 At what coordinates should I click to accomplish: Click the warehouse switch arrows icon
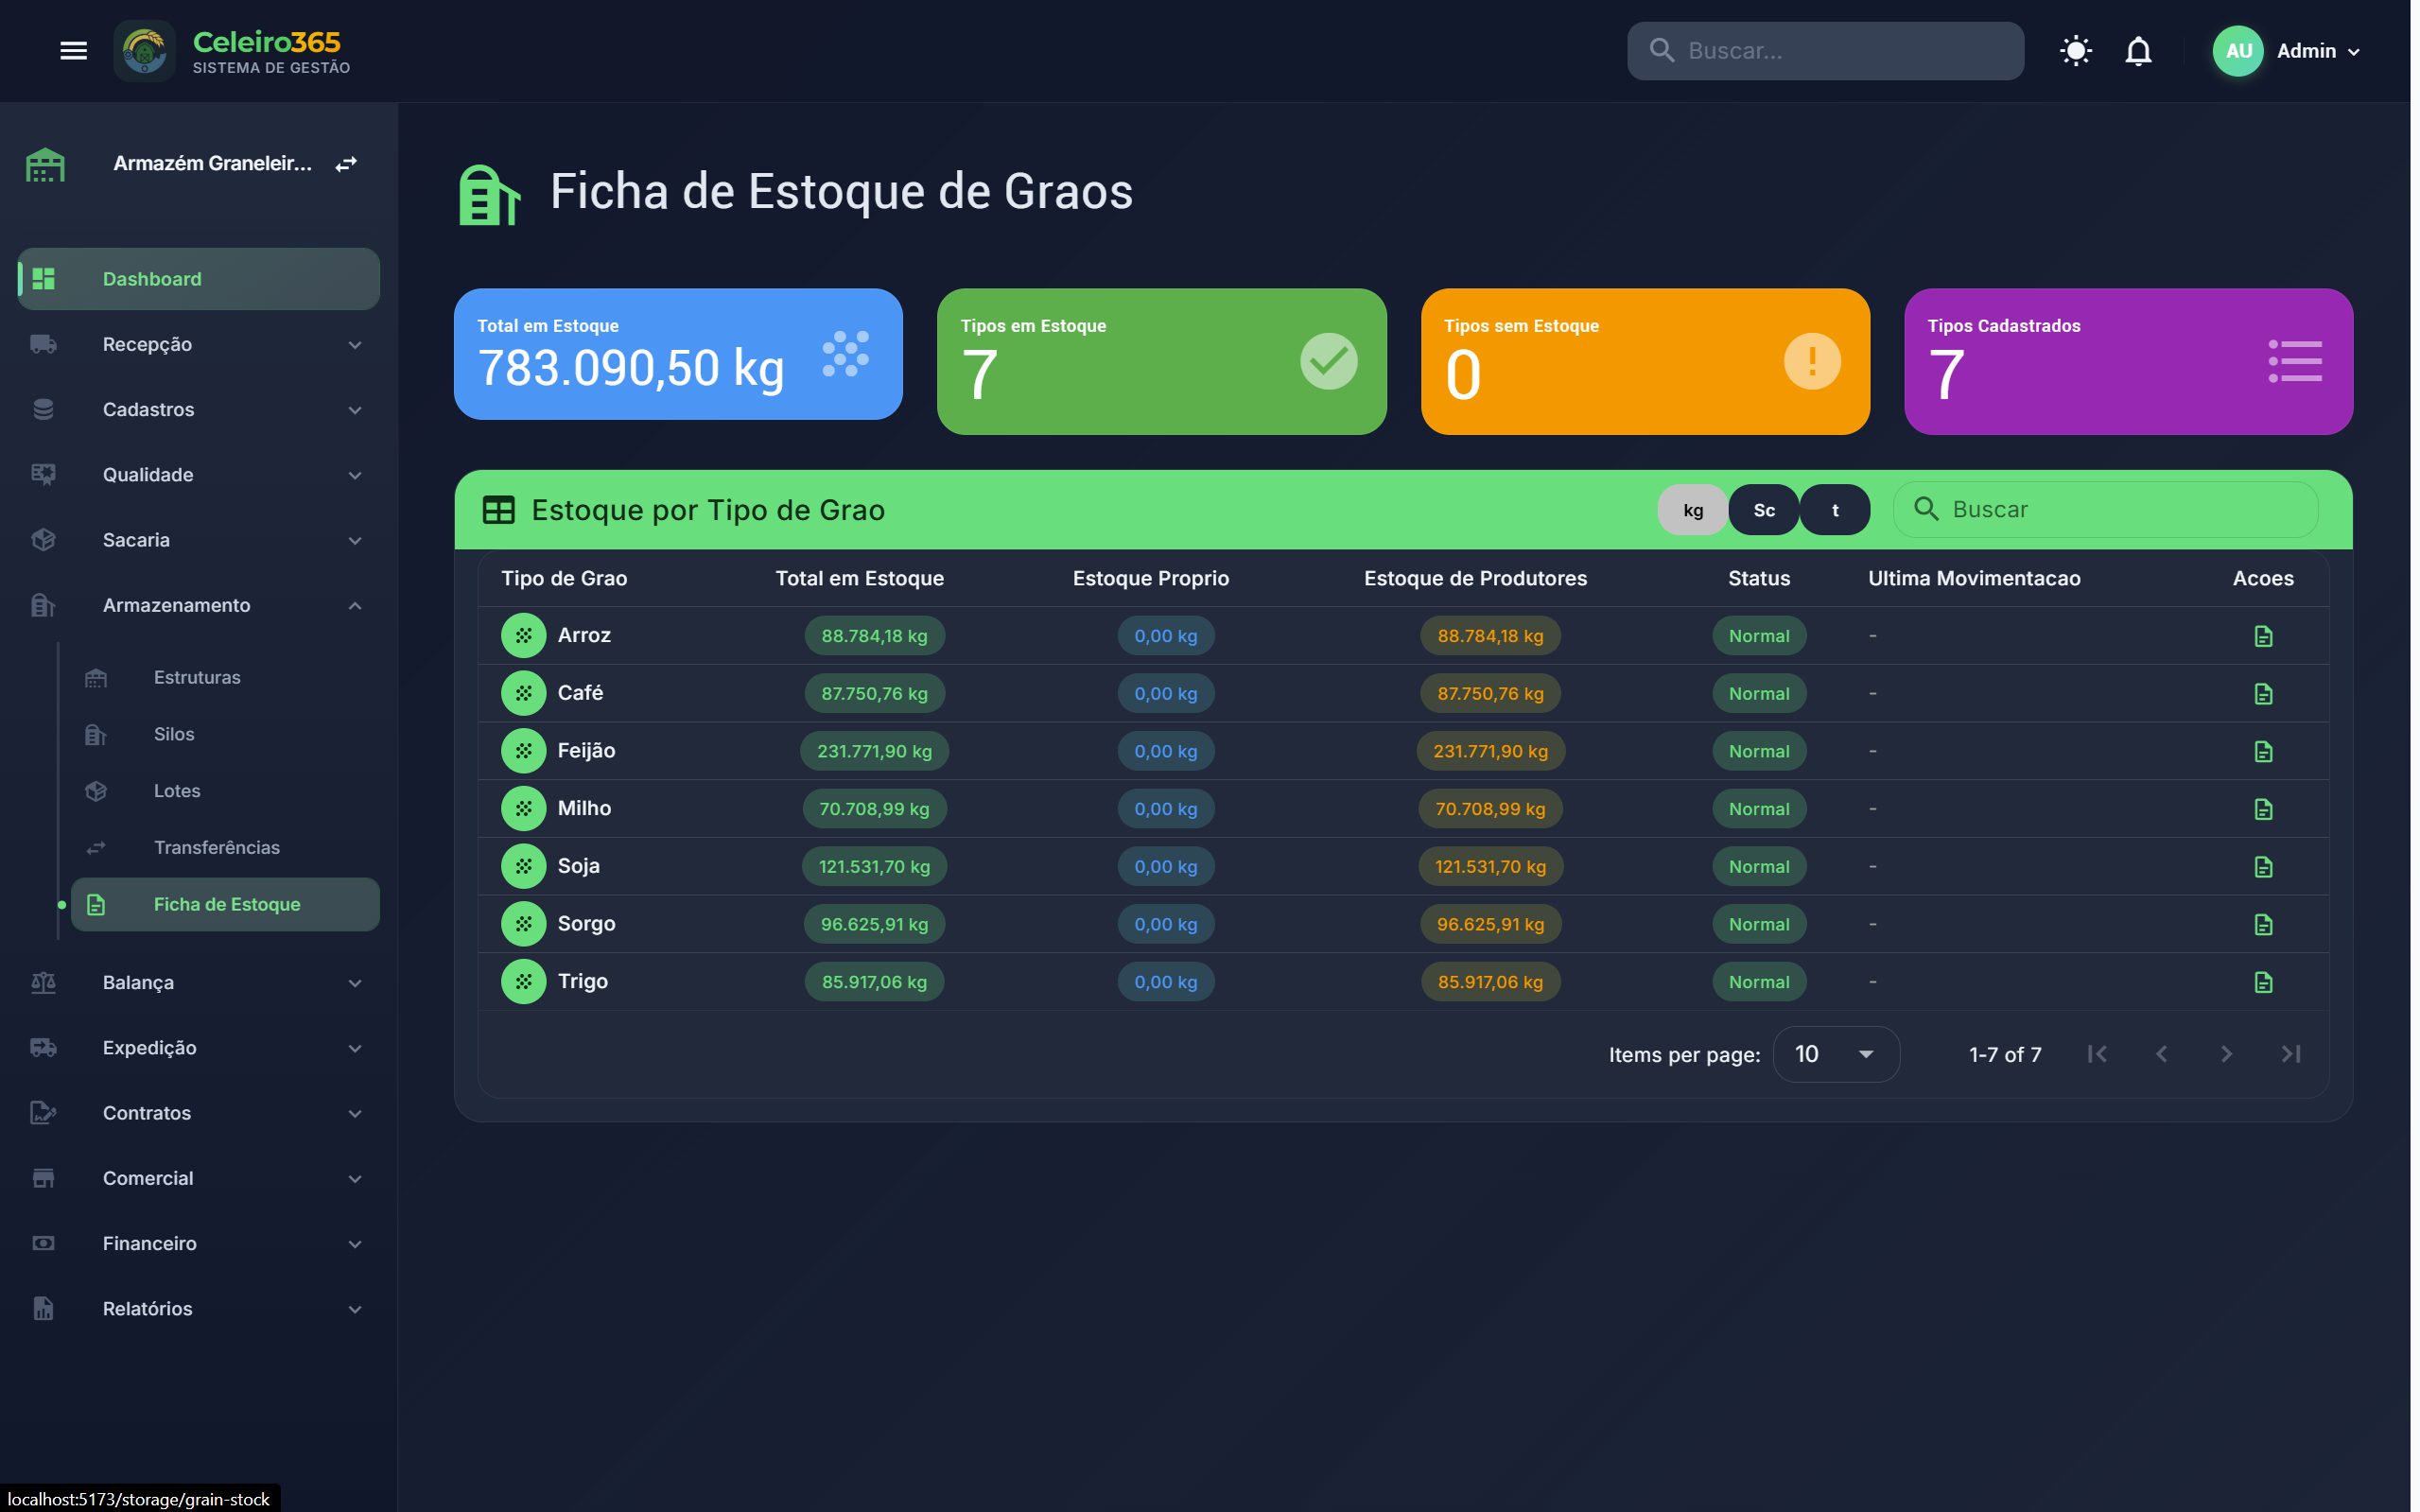pos(346,164)
